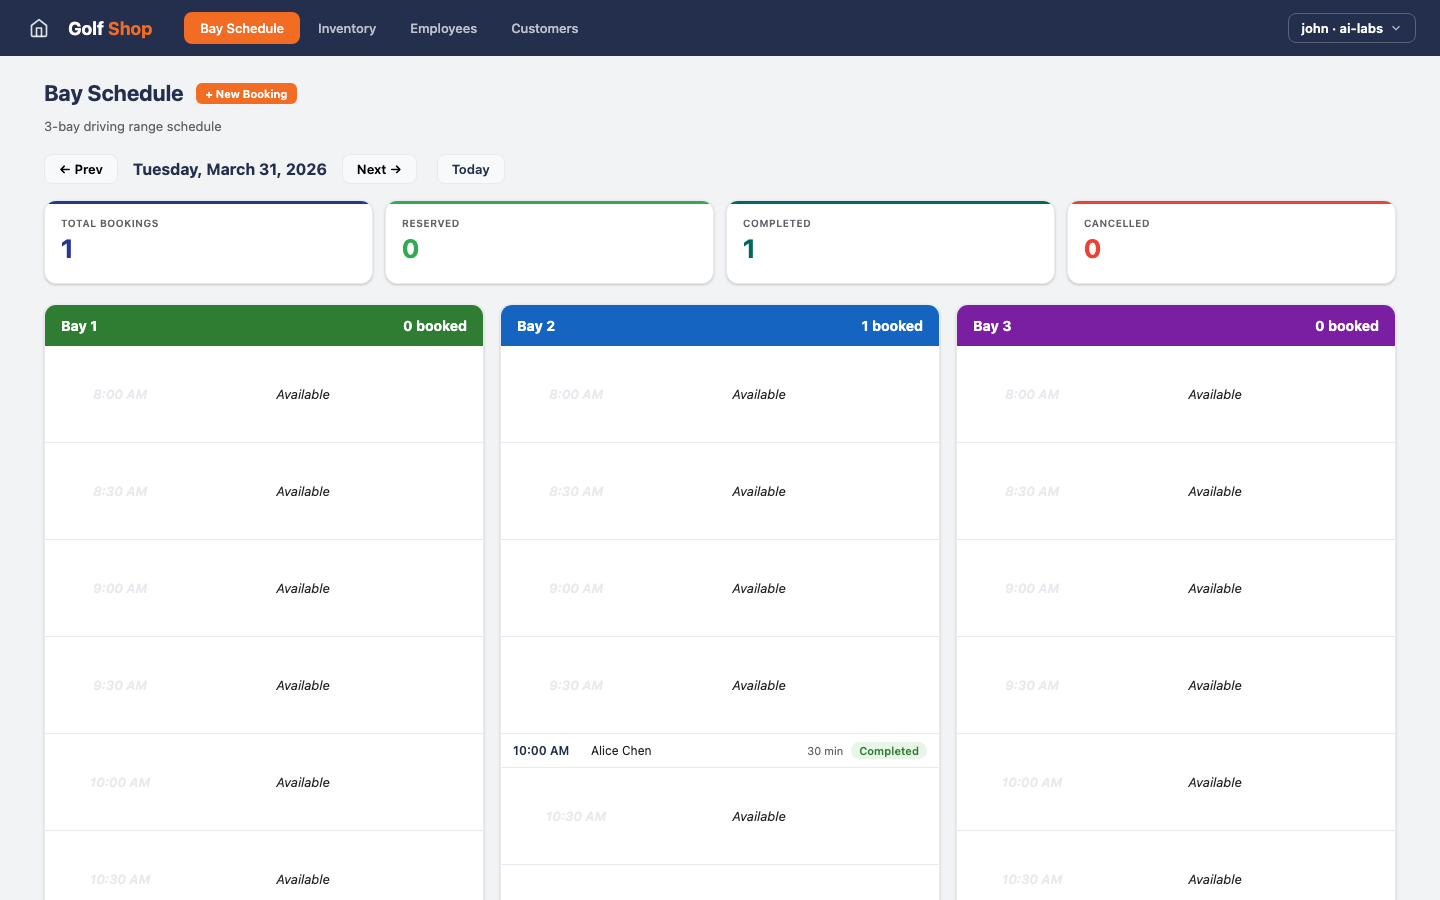Screen dimensions: 1440x900
Task: Open Alice Chen's 10:00 AM booking
Action: pyautogui.click(x=621, y=751)
